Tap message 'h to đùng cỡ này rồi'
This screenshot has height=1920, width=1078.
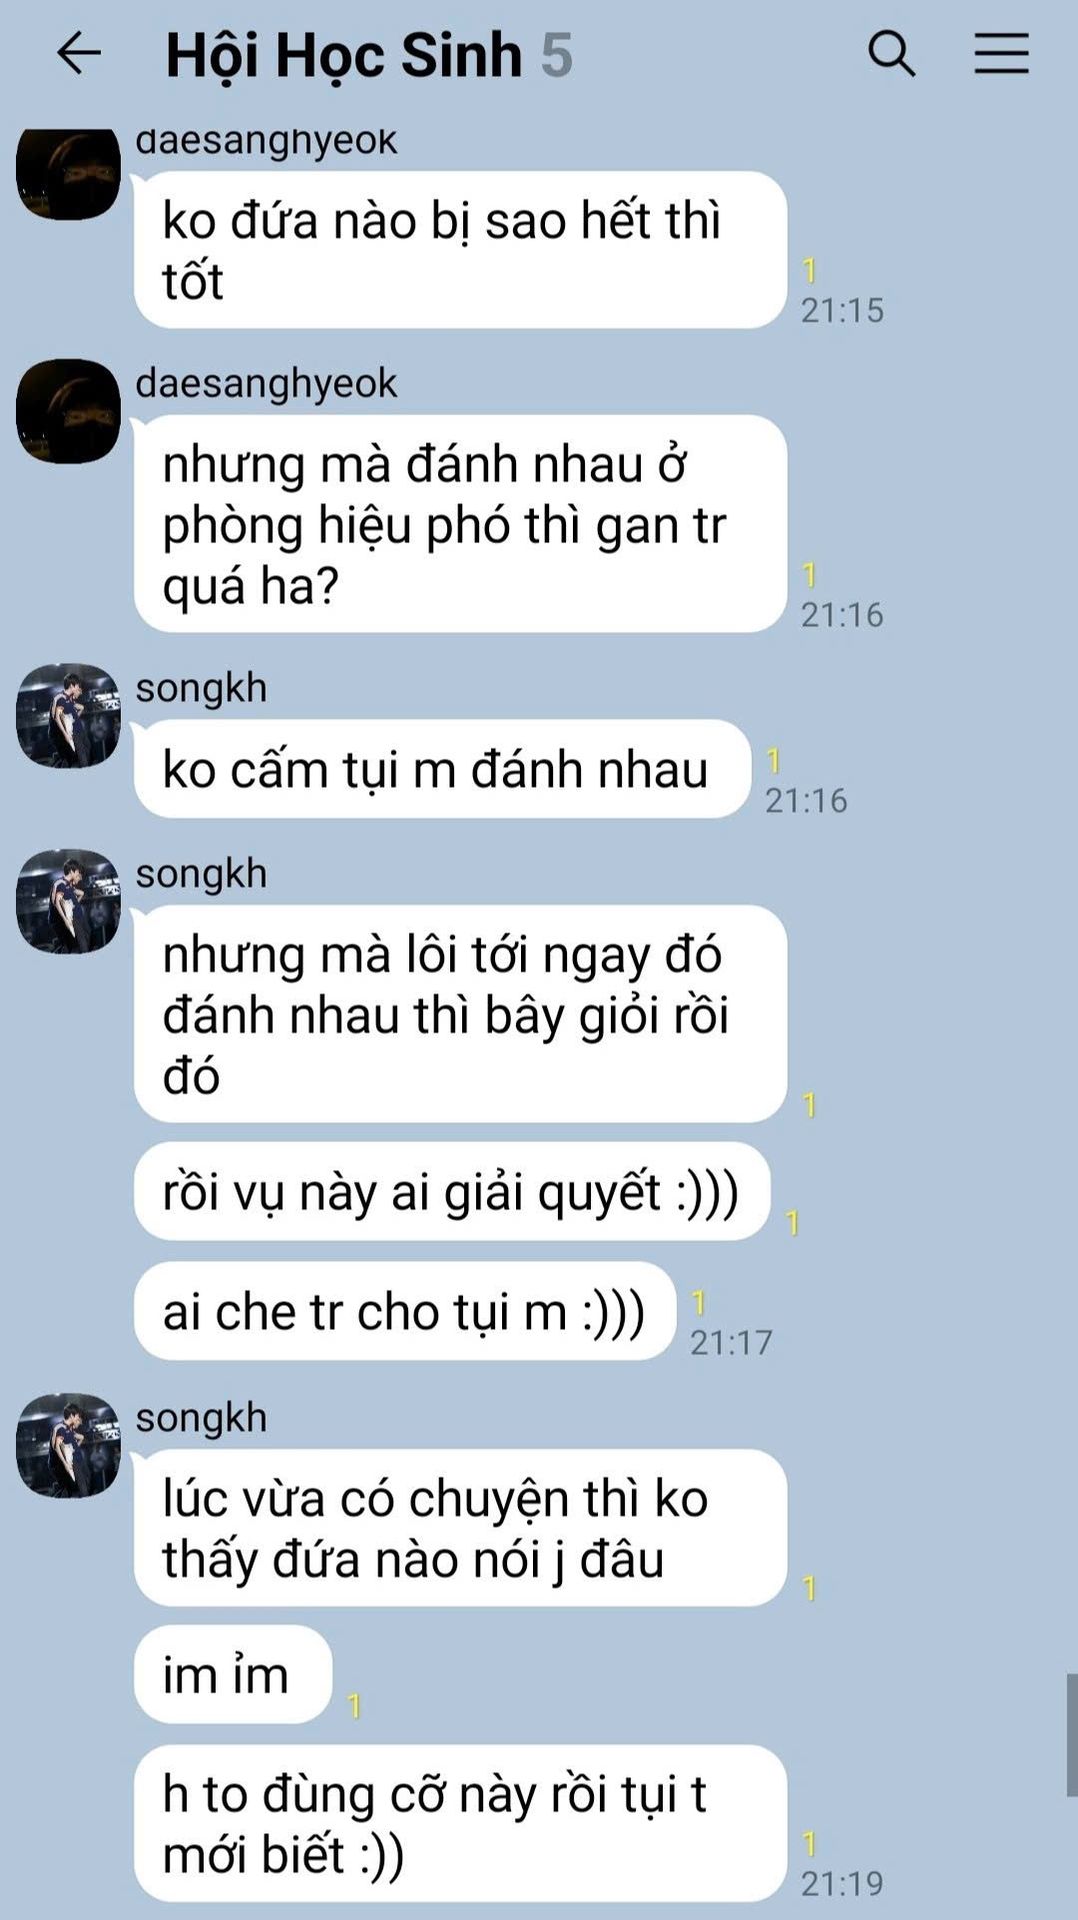click(461, 1824)
